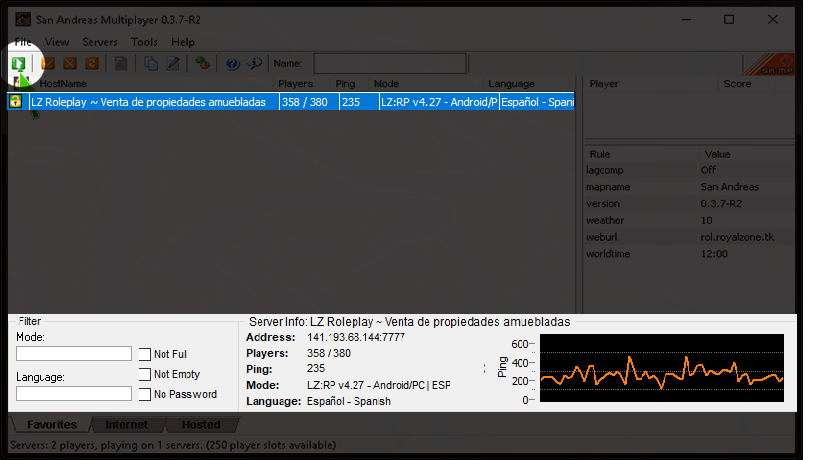
Task: Click the LZ:RP v4.27 mode cell in list
Action: (439, 102)
